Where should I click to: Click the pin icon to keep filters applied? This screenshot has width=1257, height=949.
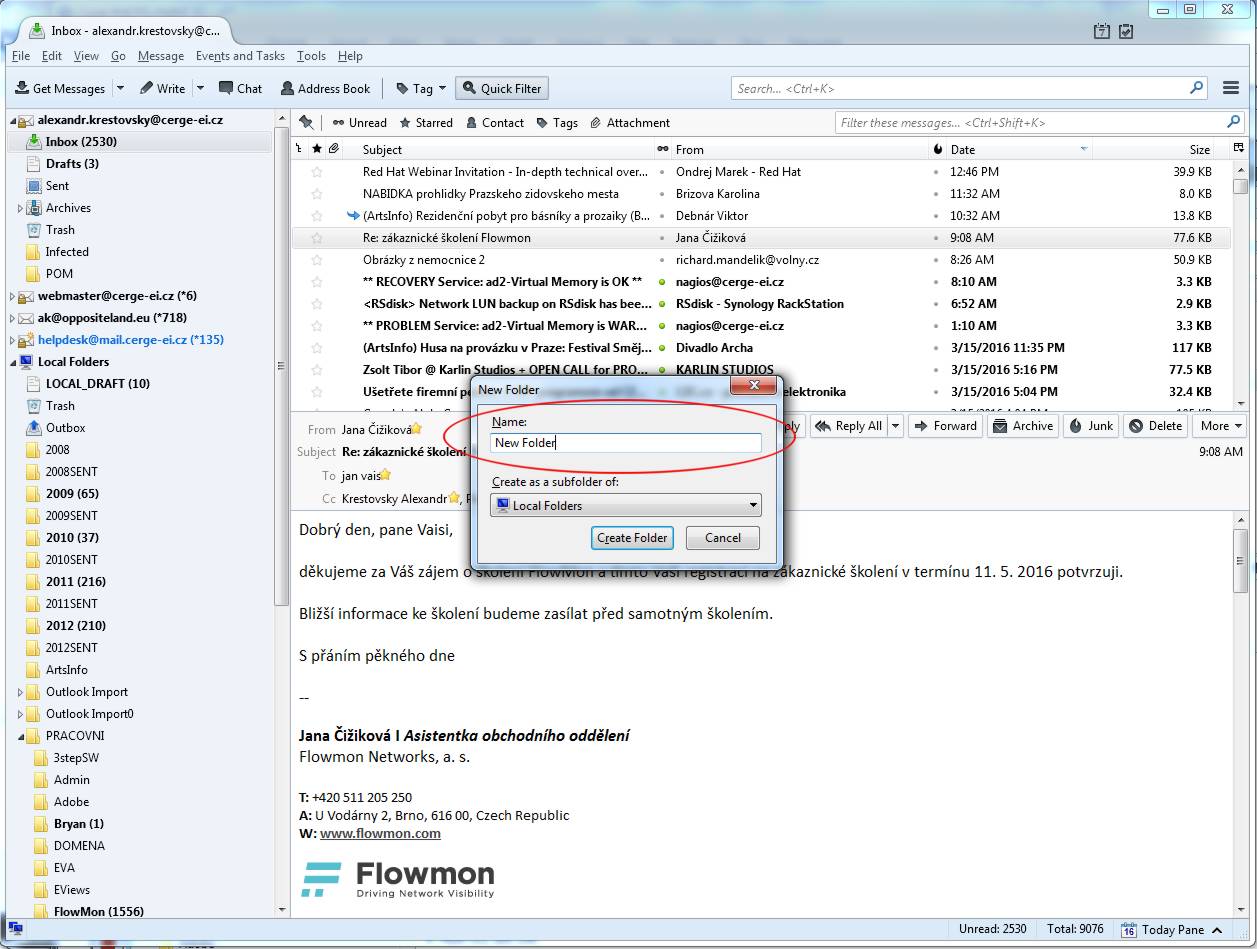(x=306, y=122)
